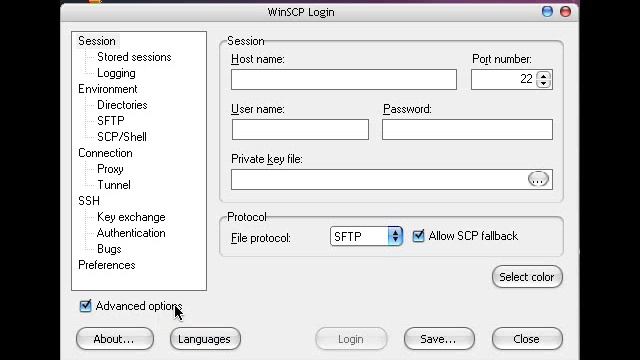Select the SSH tree node

pos(89,201)
